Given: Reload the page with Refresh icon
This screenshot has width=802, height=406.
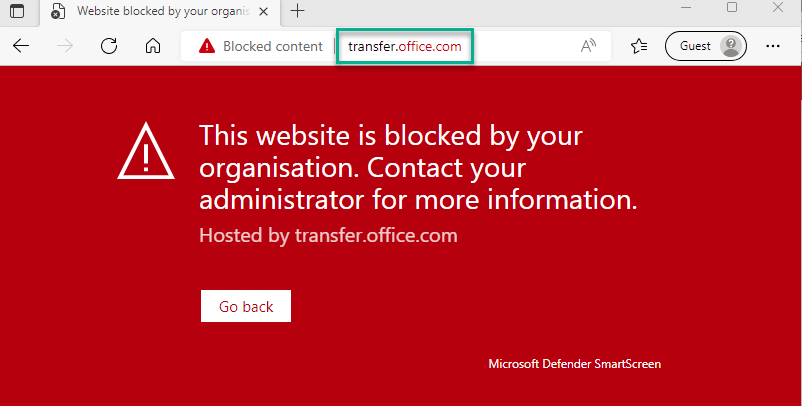Looking at the screenshot, I should pyautogui.click(x=109, y=46).
